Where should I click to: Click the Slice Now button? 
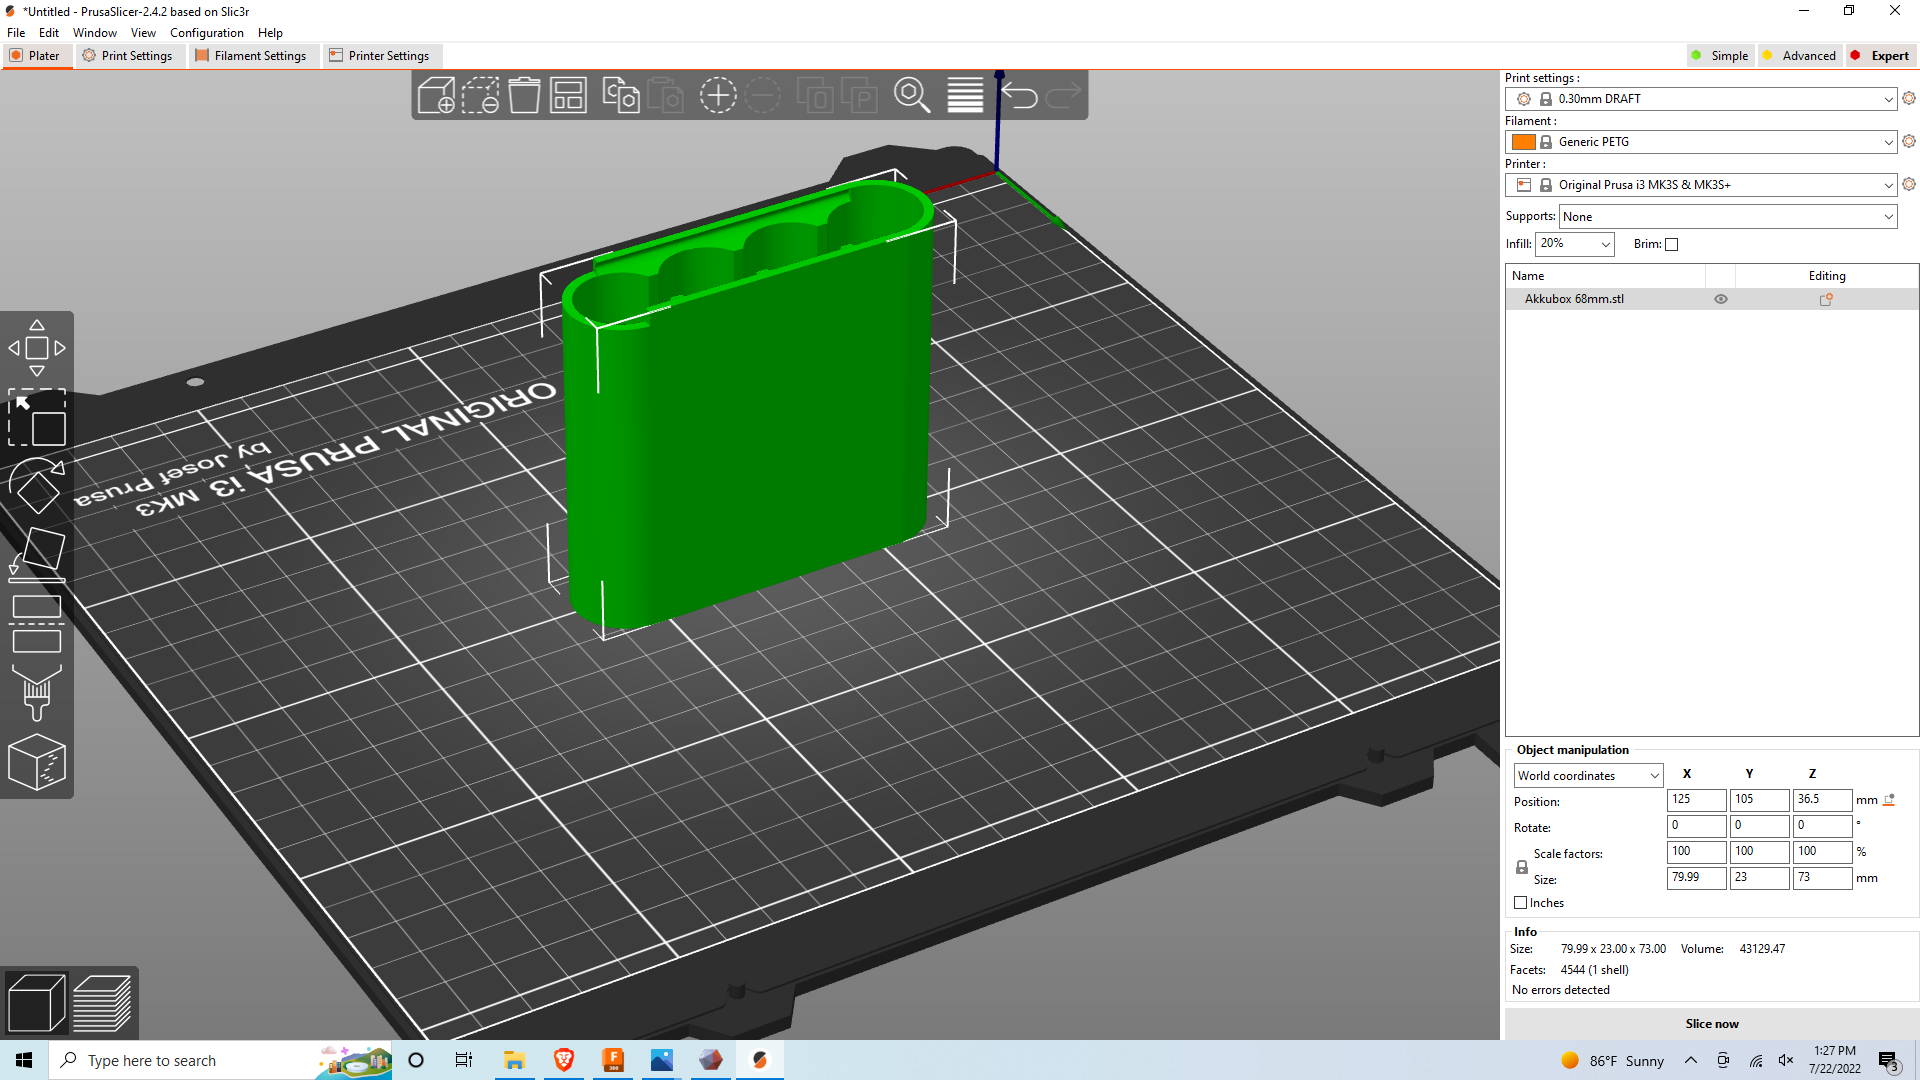click(1712, 1022)
